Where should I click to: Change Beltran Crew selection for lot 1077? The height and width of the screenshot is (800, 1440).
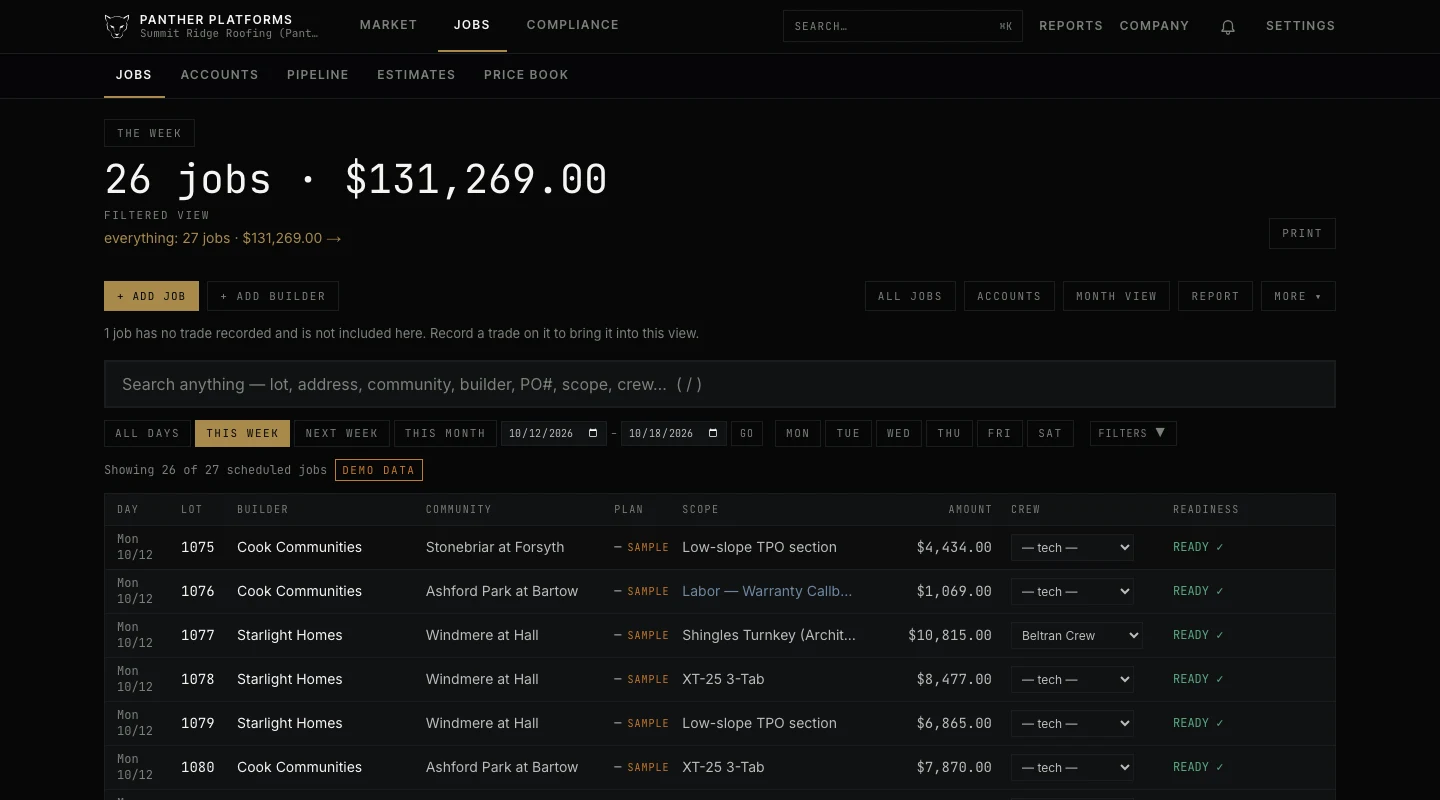[1076, 635]
